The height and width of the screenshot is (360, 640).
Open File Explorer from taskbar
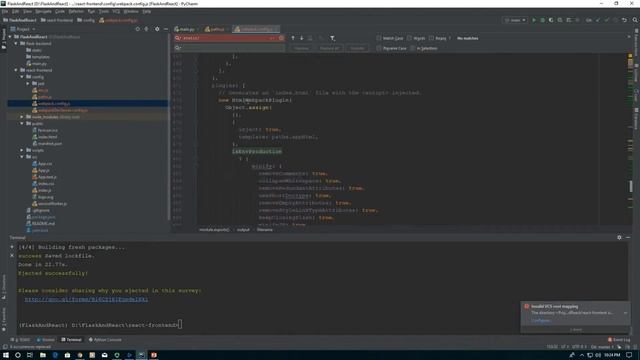[x=42, y=355]
